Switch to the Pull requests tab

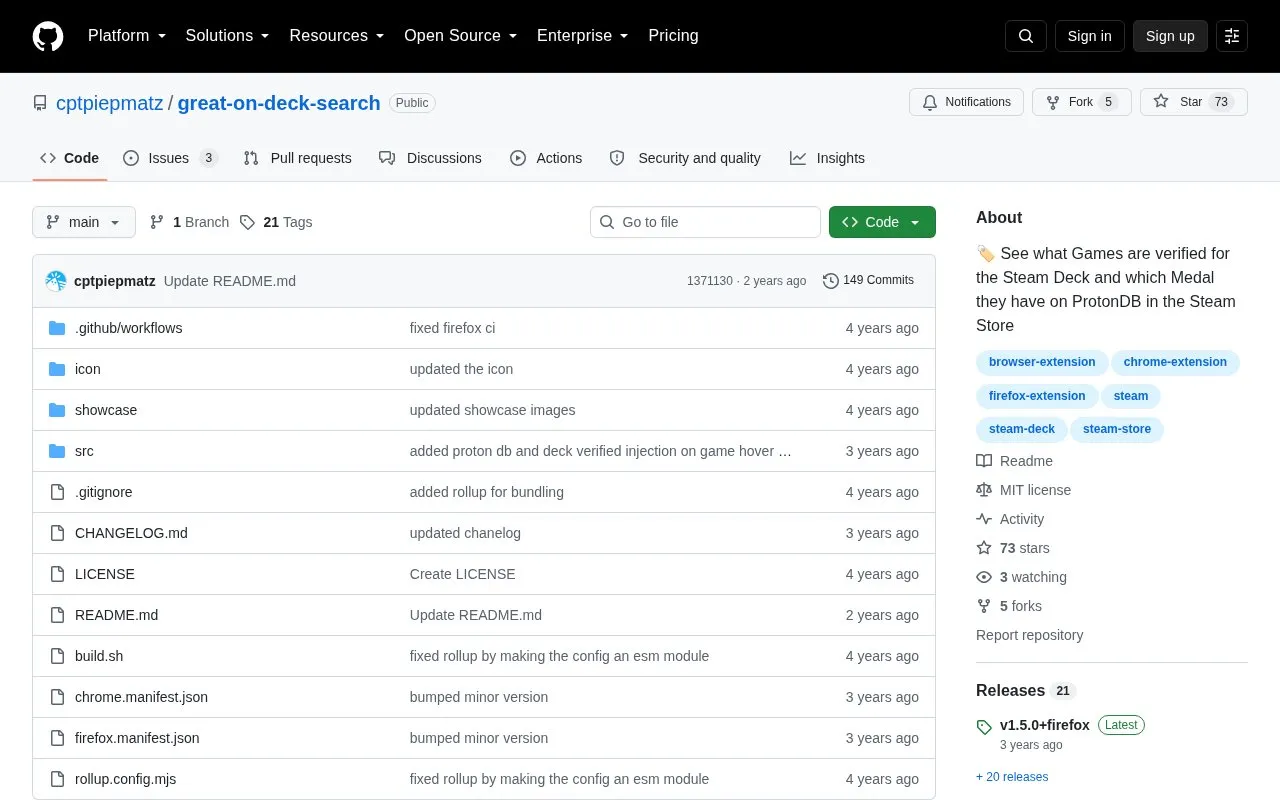pyautogui.click(x=297, y=158)
